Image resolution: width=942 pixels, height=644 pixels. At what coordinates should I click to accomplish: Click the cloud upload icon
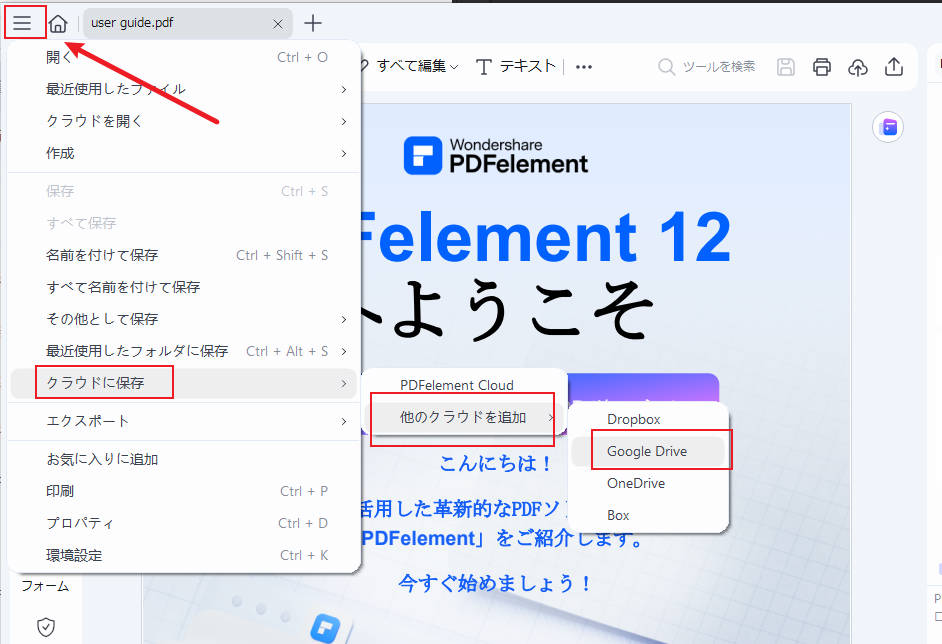point(858,67)
